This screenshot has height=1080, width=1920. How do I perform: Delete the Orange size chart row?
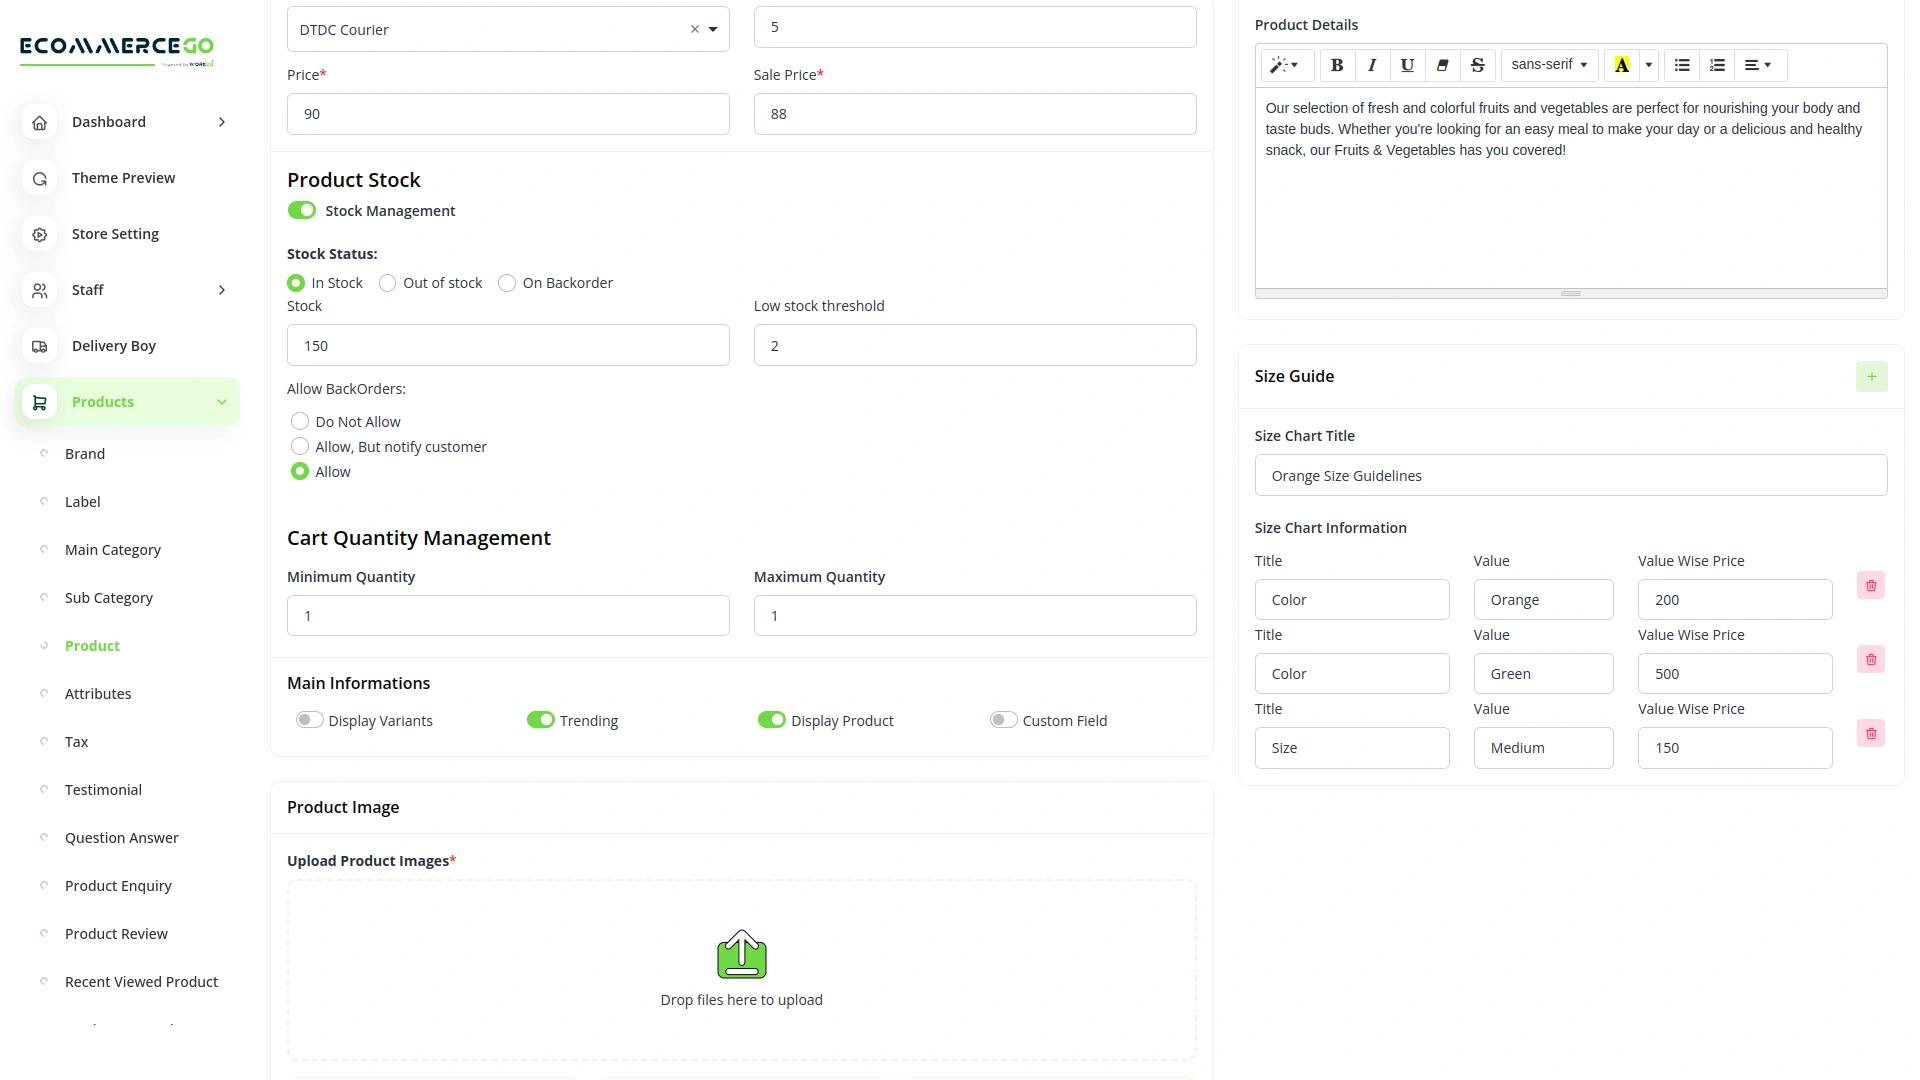[1871, 585]
